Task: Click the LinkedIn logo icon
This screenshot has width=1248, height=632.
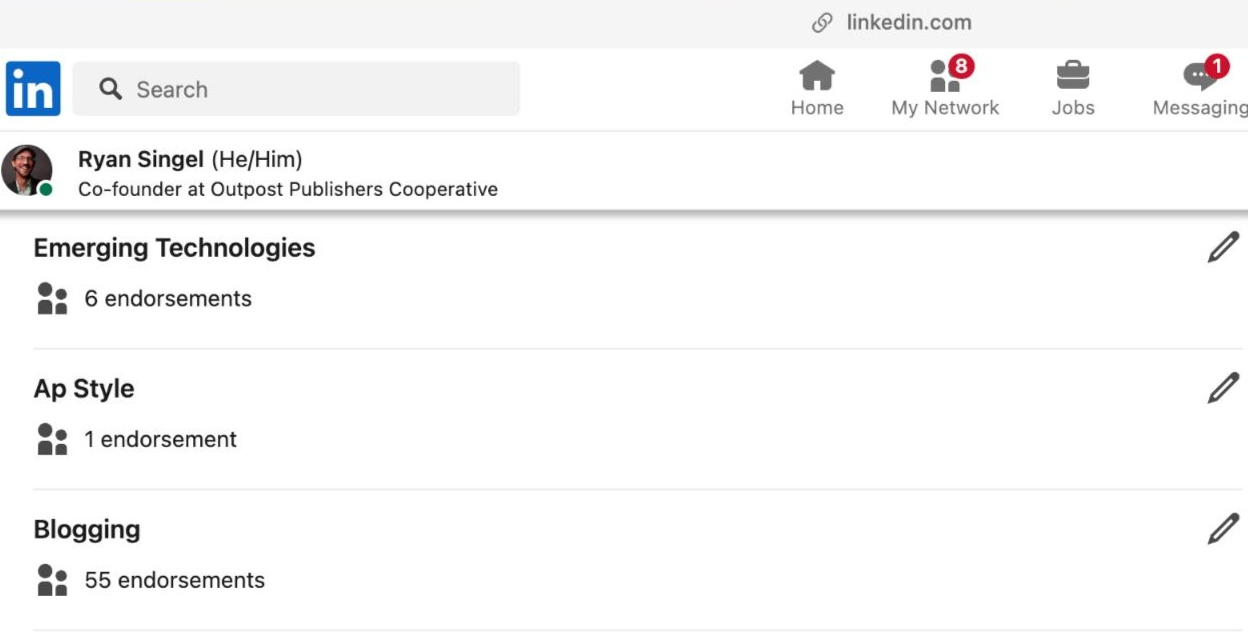Action: [x=33, y=89]
